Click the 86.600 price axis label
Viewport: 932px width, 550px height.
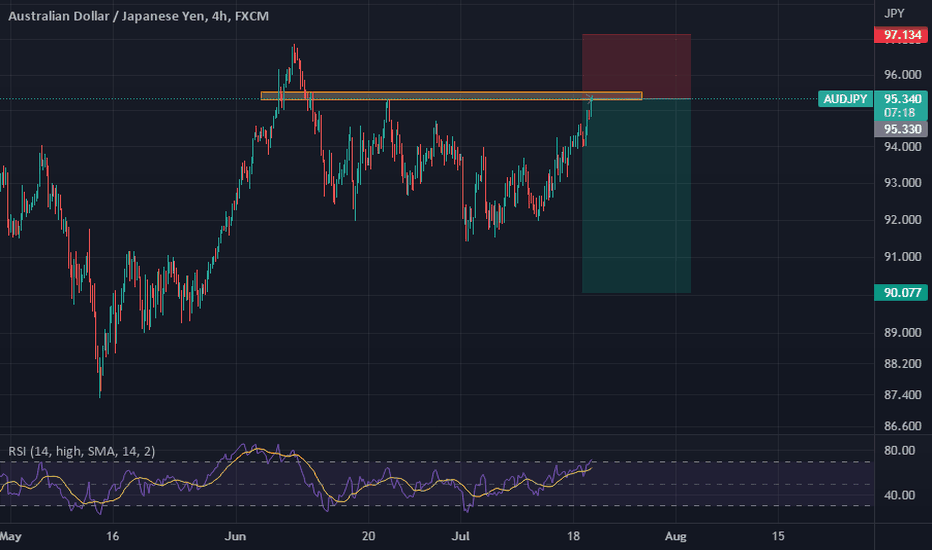pyautogui.click(x=902, y=426)
